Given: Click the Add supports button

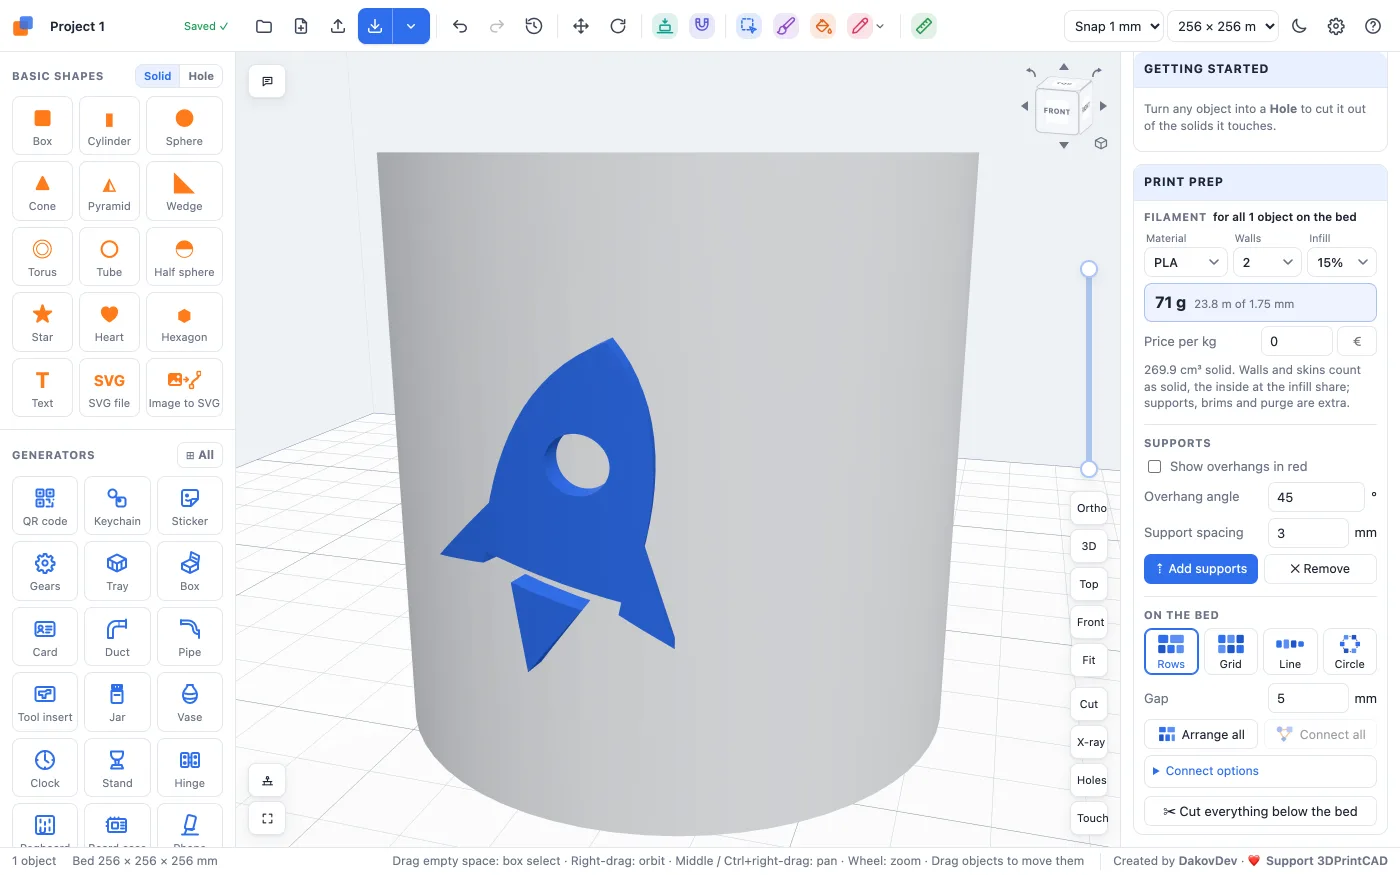Looking at the screenshot, I should (1200, 569).
